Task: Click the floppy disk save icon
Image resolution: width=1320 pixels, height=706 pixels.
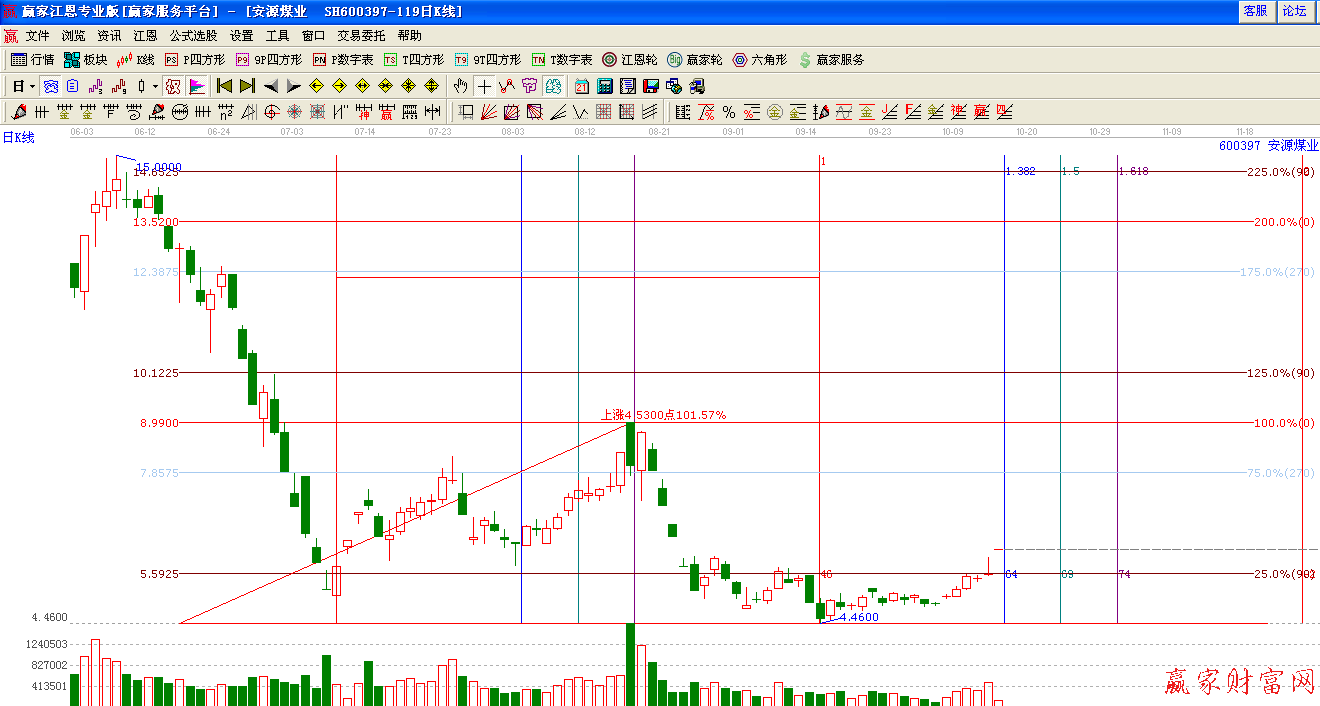Action: coord(651,86)
